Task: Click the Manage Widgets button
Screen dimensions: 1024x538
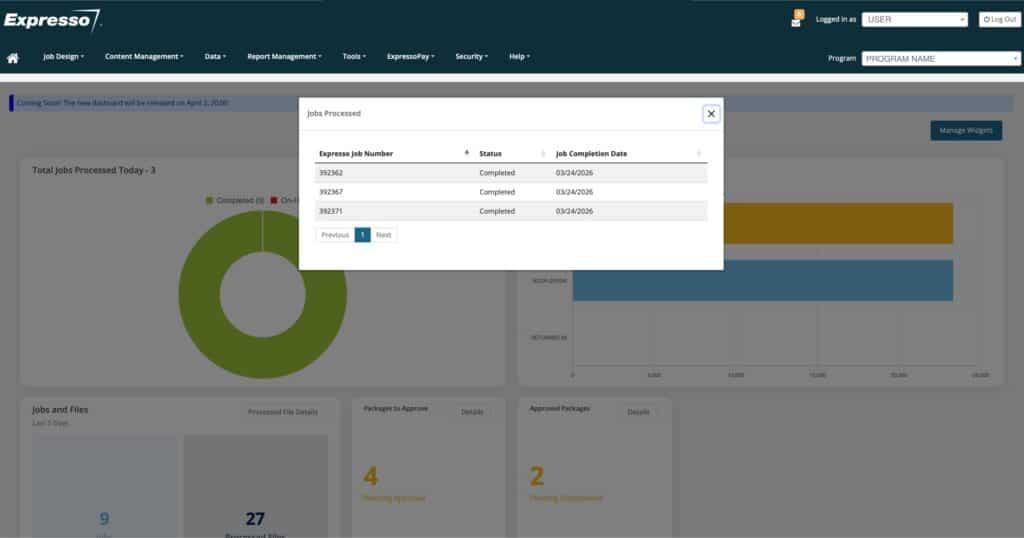Action: [x=965, y=130]
